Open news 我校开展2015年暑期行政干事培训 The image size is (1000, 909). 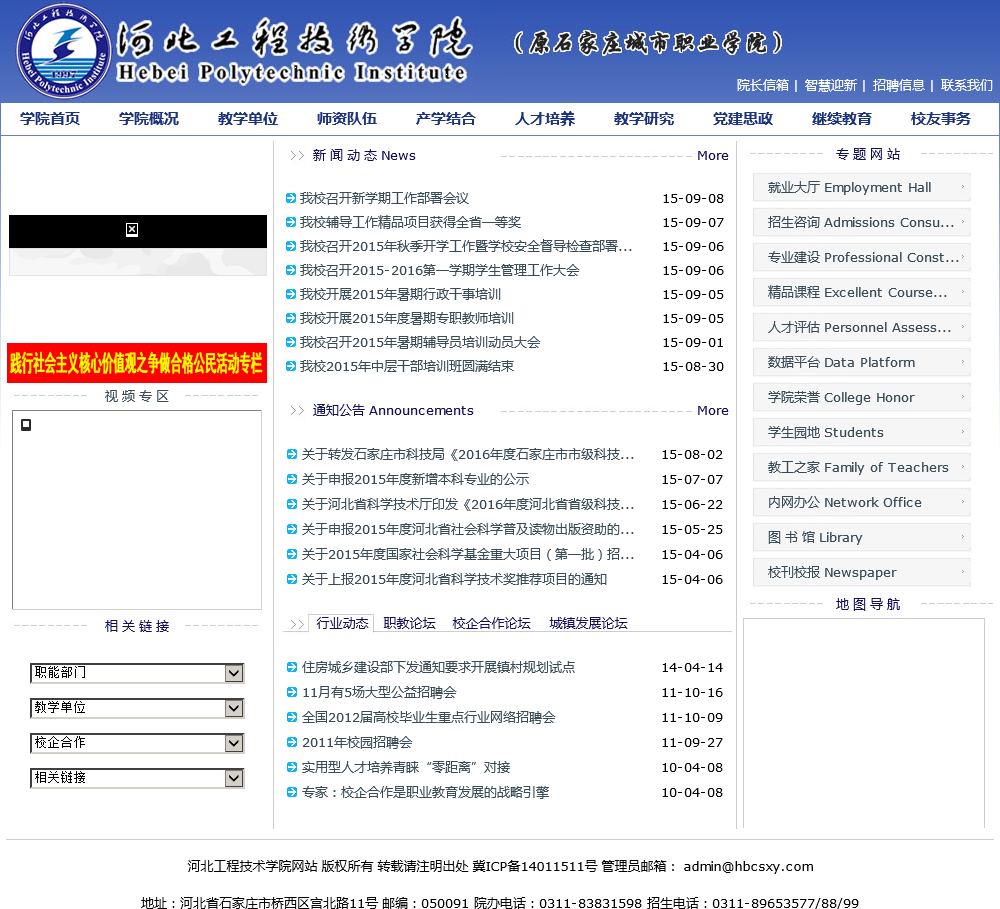click(x=401, y=294)
